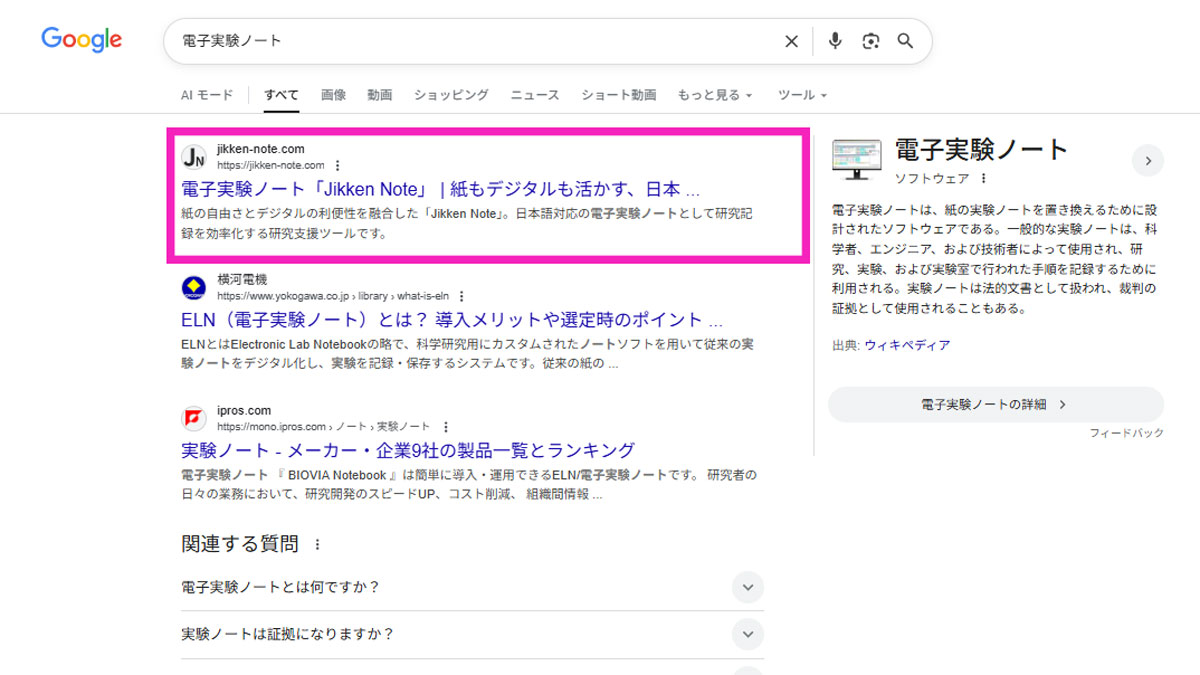Screen dimensions: 1200x675
Task: Open ELN（電子実験ノート）とは？ result link
Action: coord(452,320)
